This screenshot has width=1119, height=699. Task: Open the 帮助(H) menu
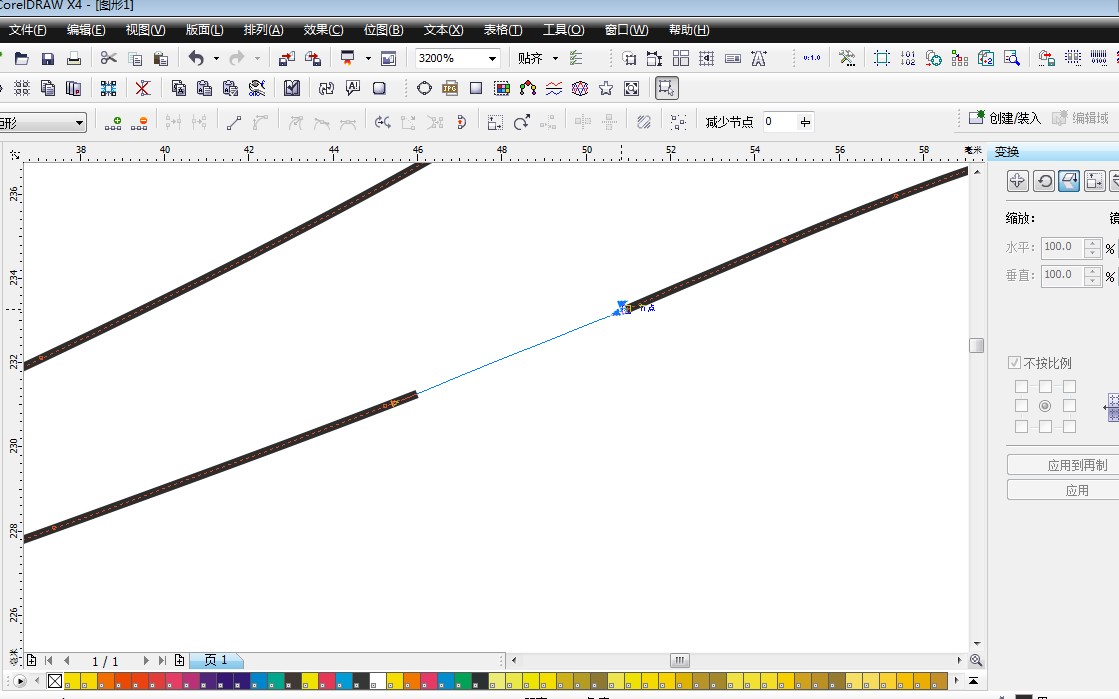[x=689, y=30]
